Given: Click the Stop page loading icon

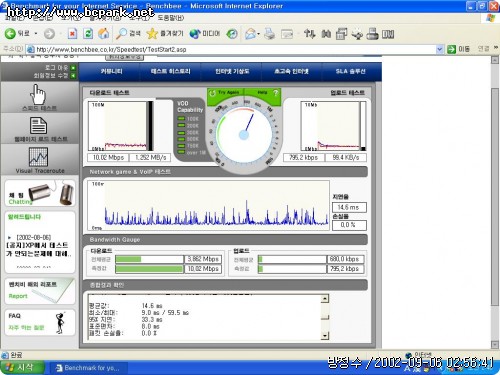Looking at the screenshot, I should [x=72, y=33].
